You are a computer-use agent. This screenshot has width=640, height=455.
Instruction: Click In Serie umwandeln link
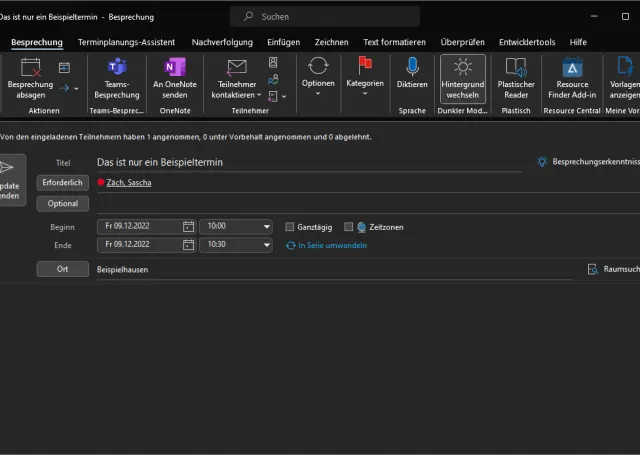327,245
